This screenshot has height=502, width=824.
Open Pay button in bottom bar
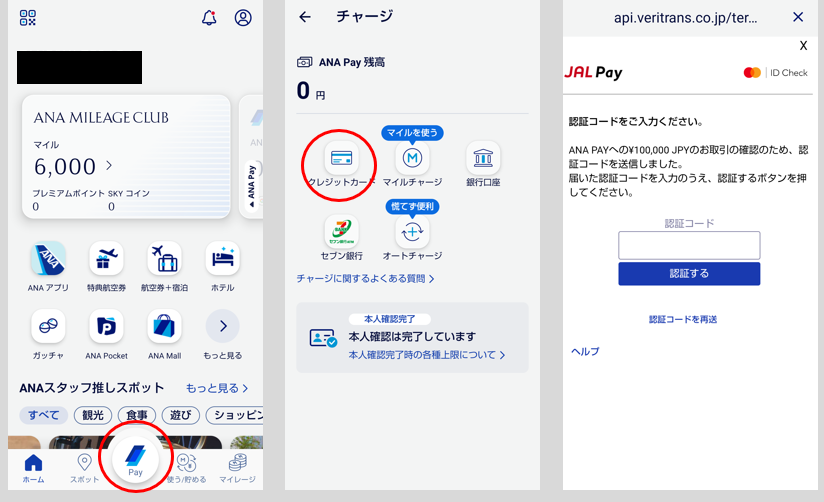136,459
